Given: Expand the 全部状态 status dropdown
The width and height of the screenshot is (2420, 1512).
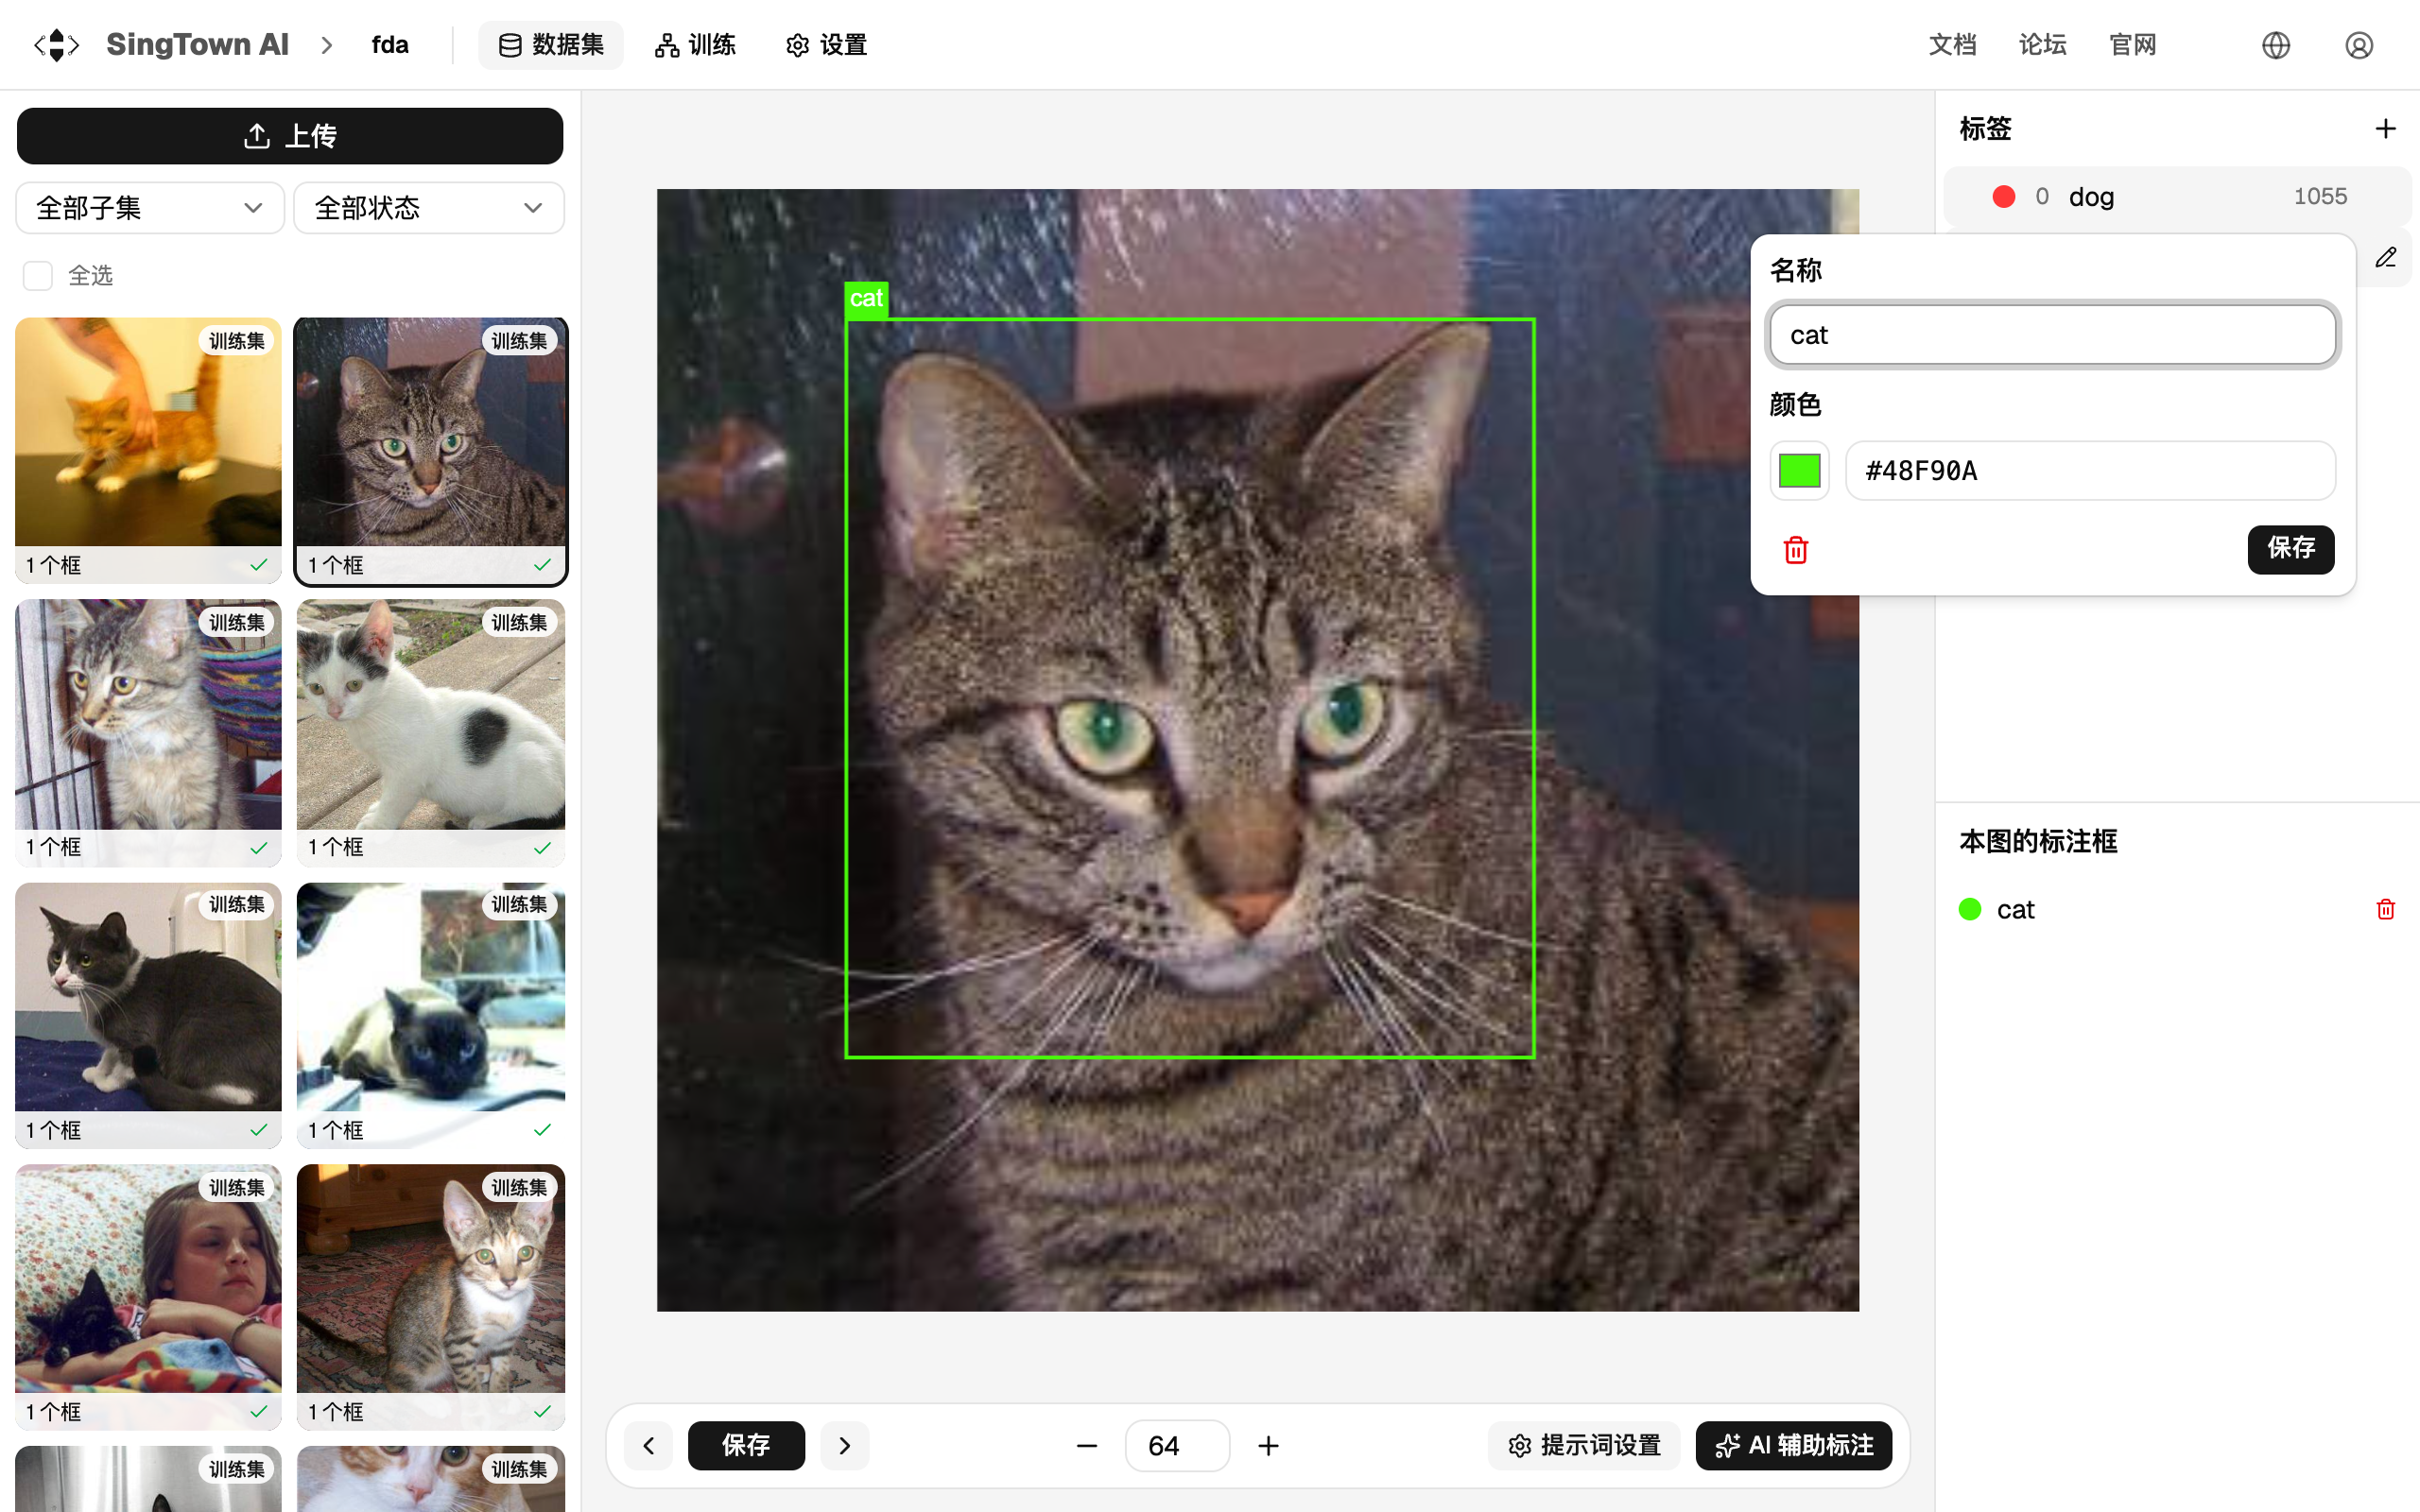Looking at the screenshot, I should [429, 208].
